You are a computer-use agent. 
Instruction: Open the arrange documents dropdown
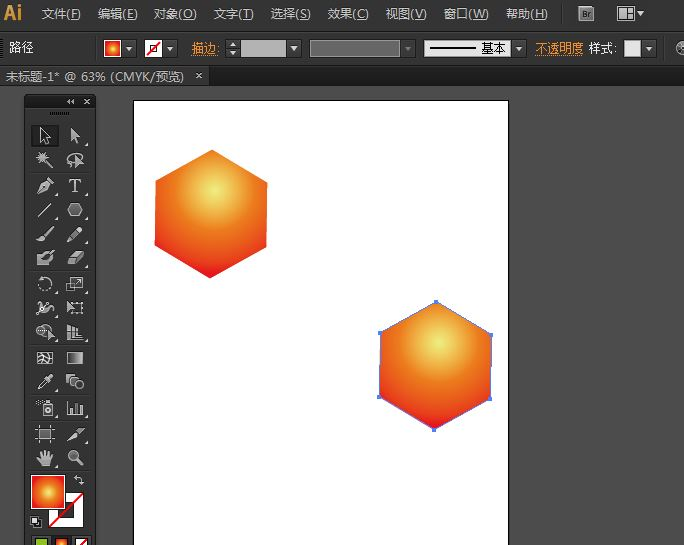tap(630, 14)
